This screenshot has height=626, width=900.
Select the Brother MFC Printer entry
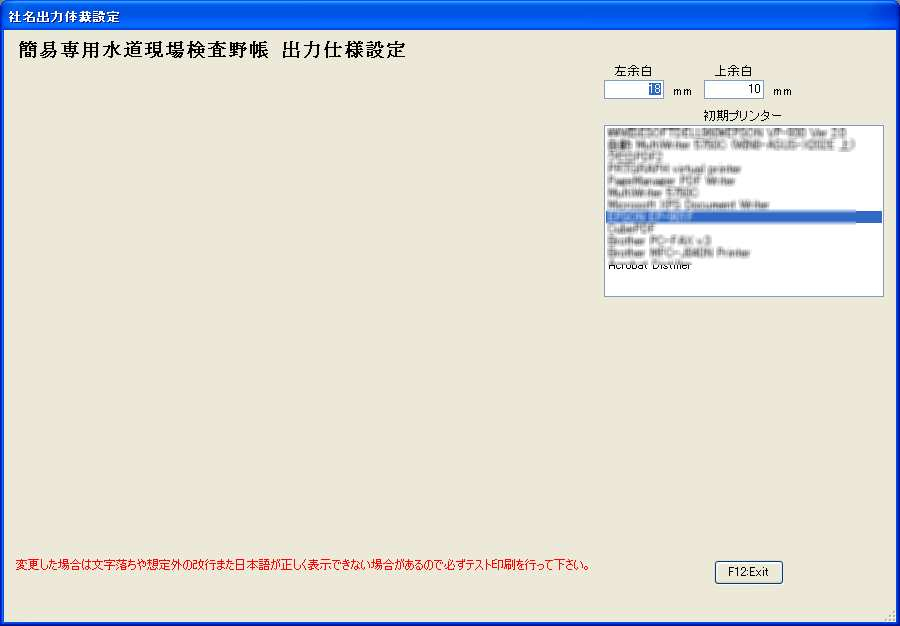[678, 253]
